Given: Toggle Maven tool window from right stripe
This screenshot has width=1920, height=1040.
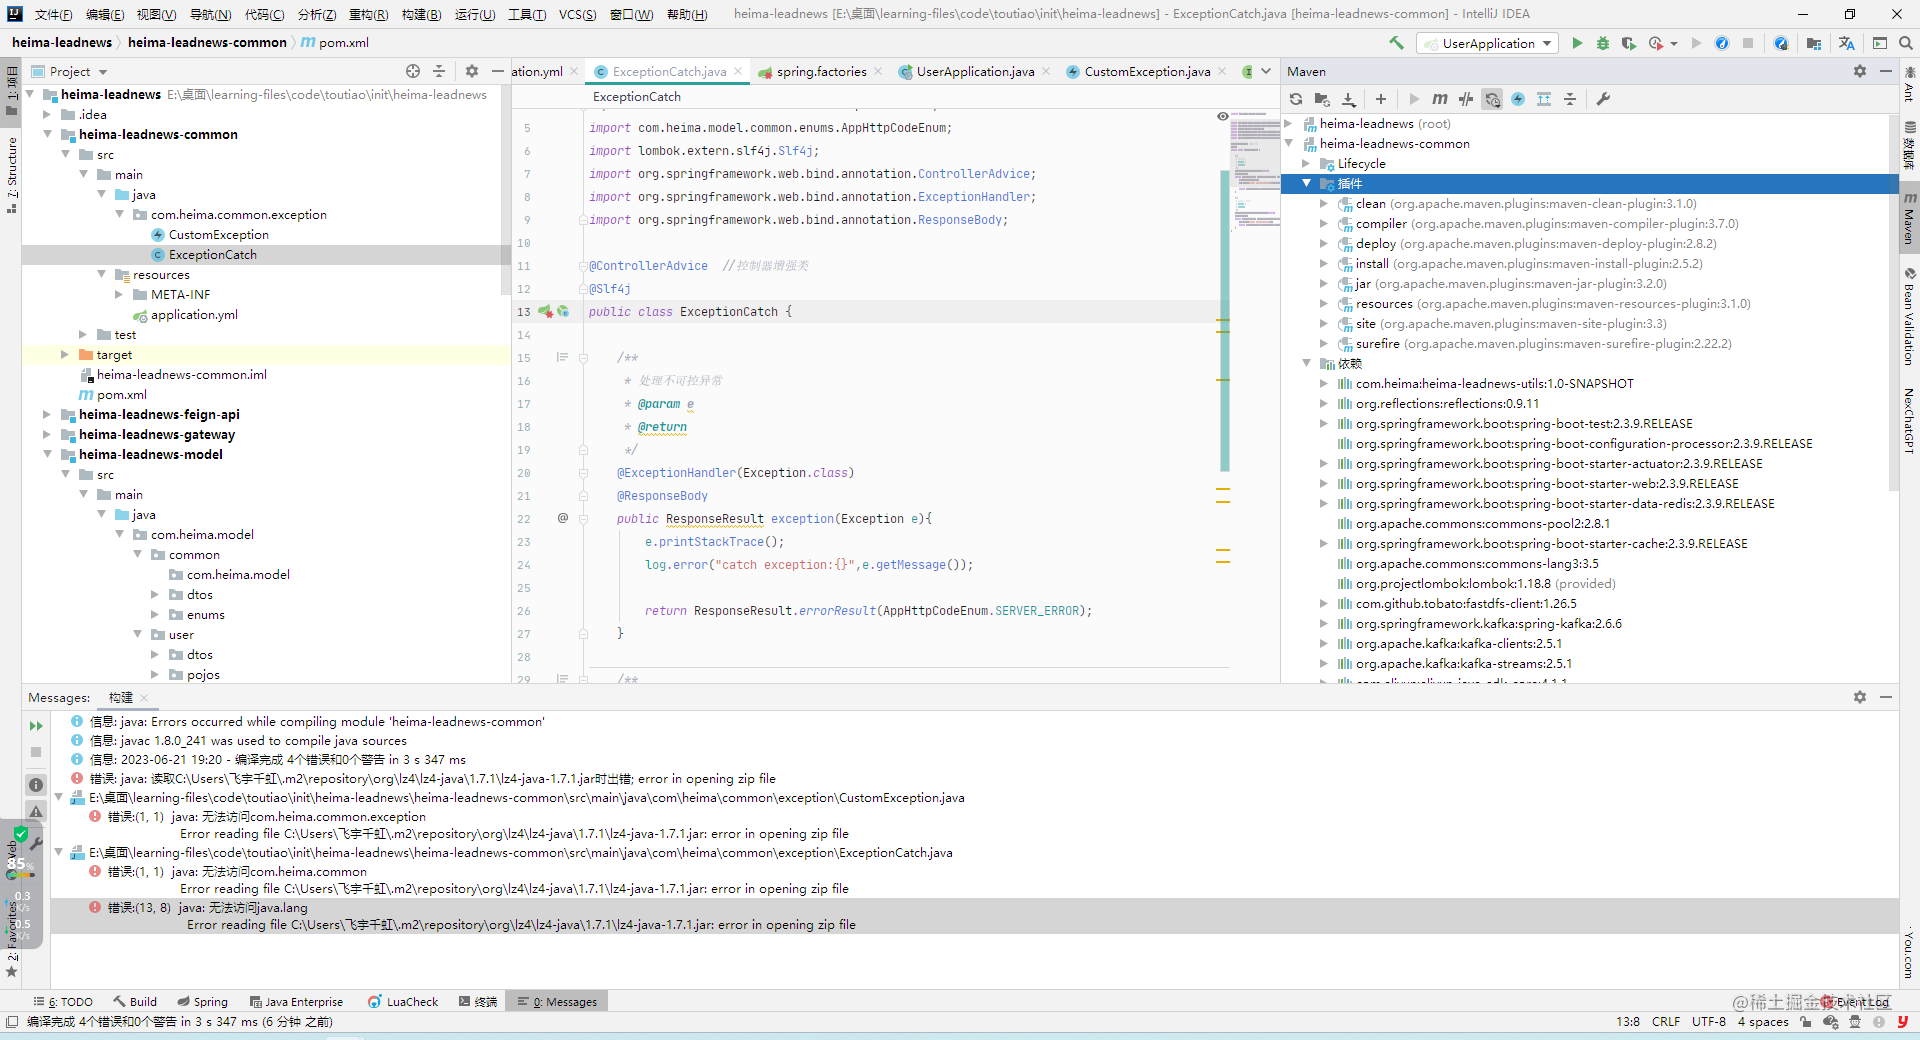Looking at the screenshot, I should (1909, 218).
